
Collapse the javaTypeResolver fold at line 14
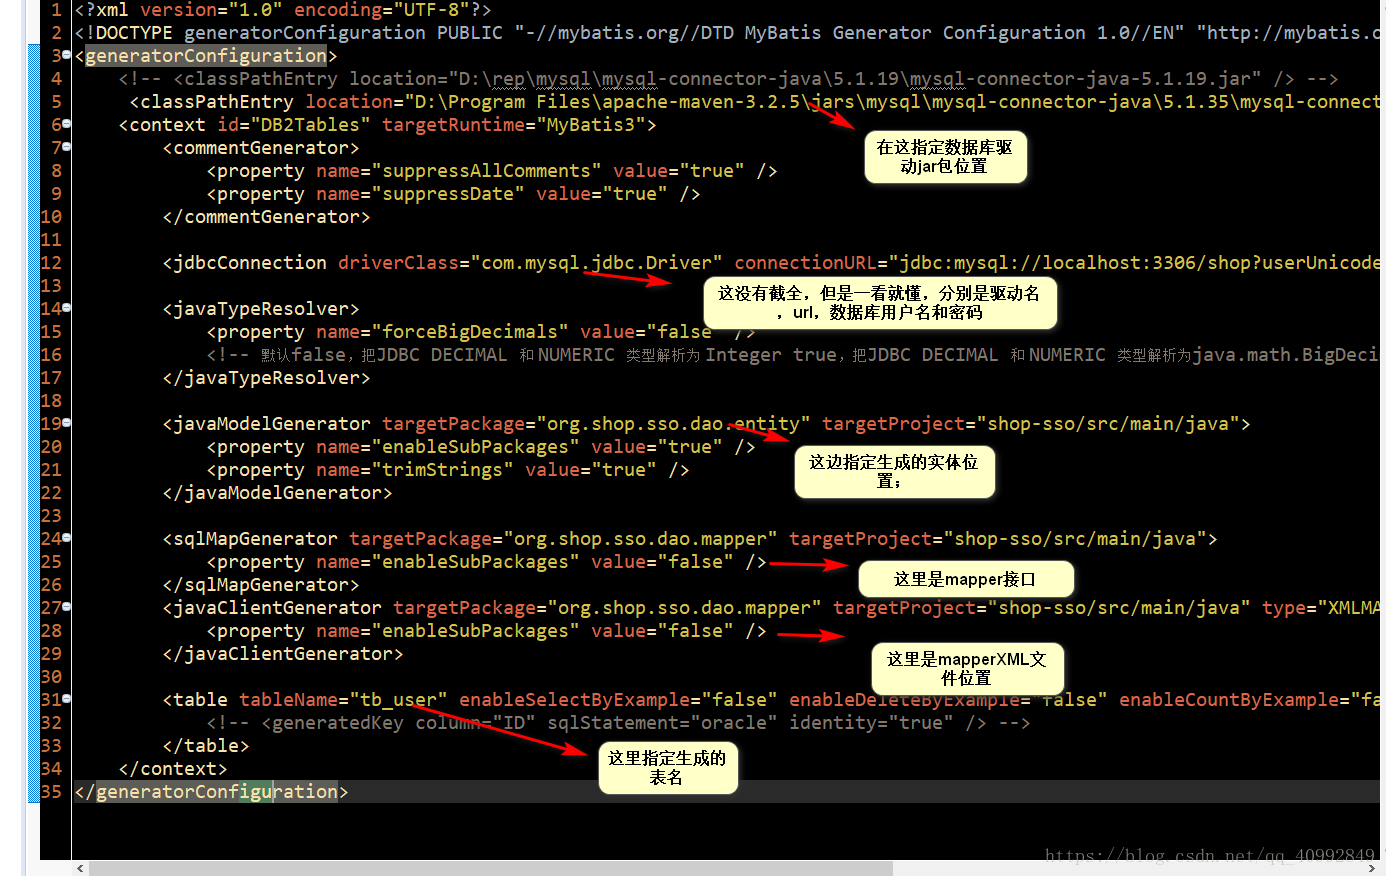click(64, 308)
